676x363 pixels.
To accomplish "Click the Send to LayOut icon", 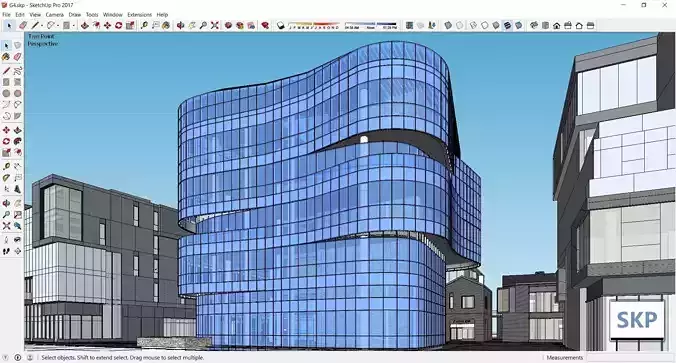I will (251, 26).
